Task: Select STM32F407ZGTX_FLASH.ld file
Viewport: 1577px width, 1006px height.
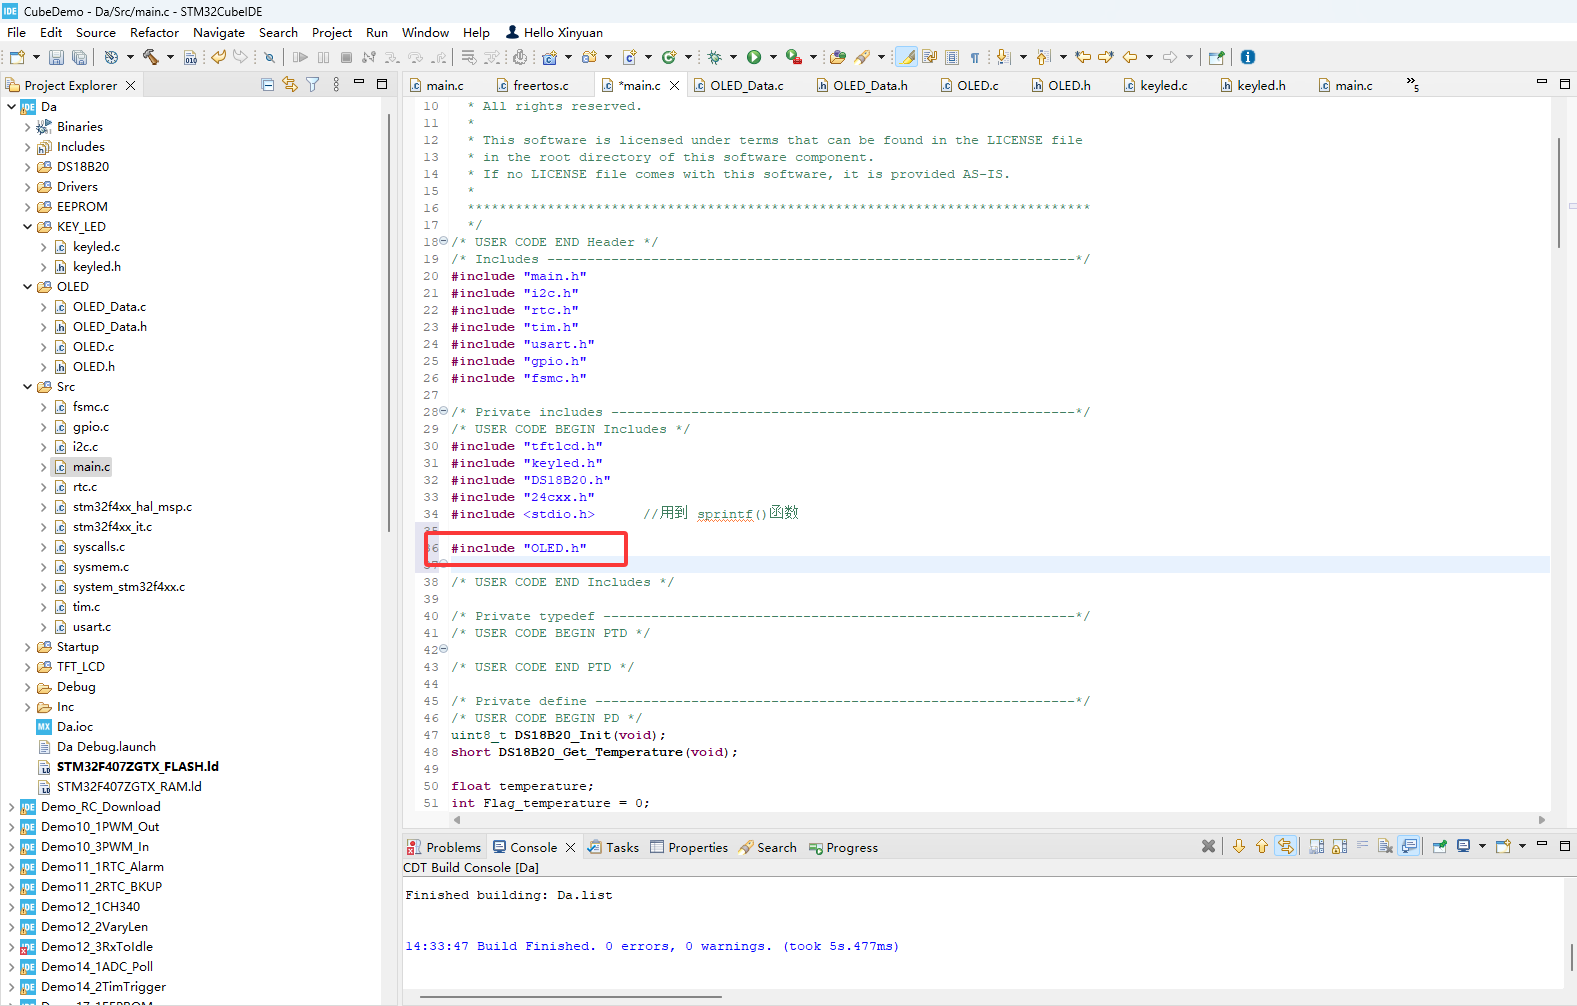Action: tap(138, 767)
